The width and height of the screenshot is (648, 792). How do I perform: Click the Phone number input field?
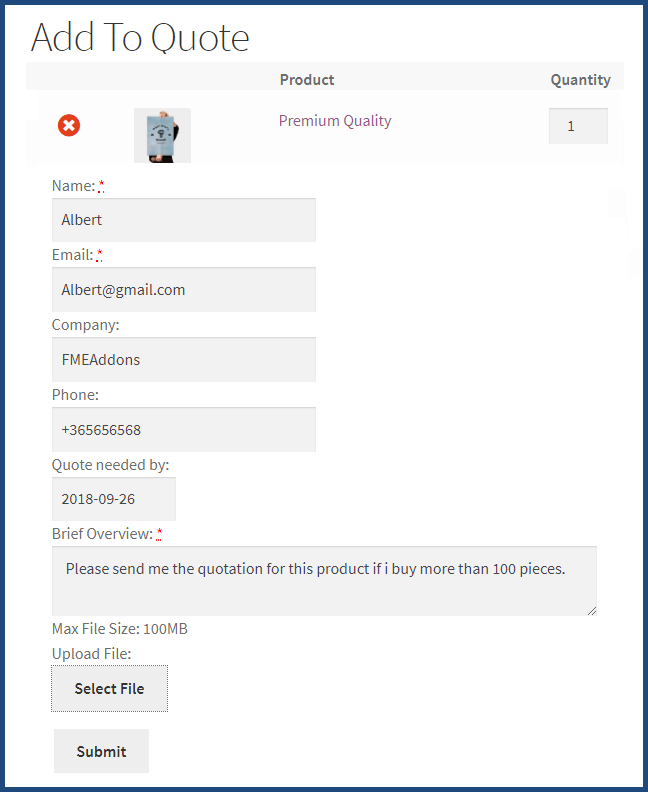pyautogui.click(x=184, y=430)
